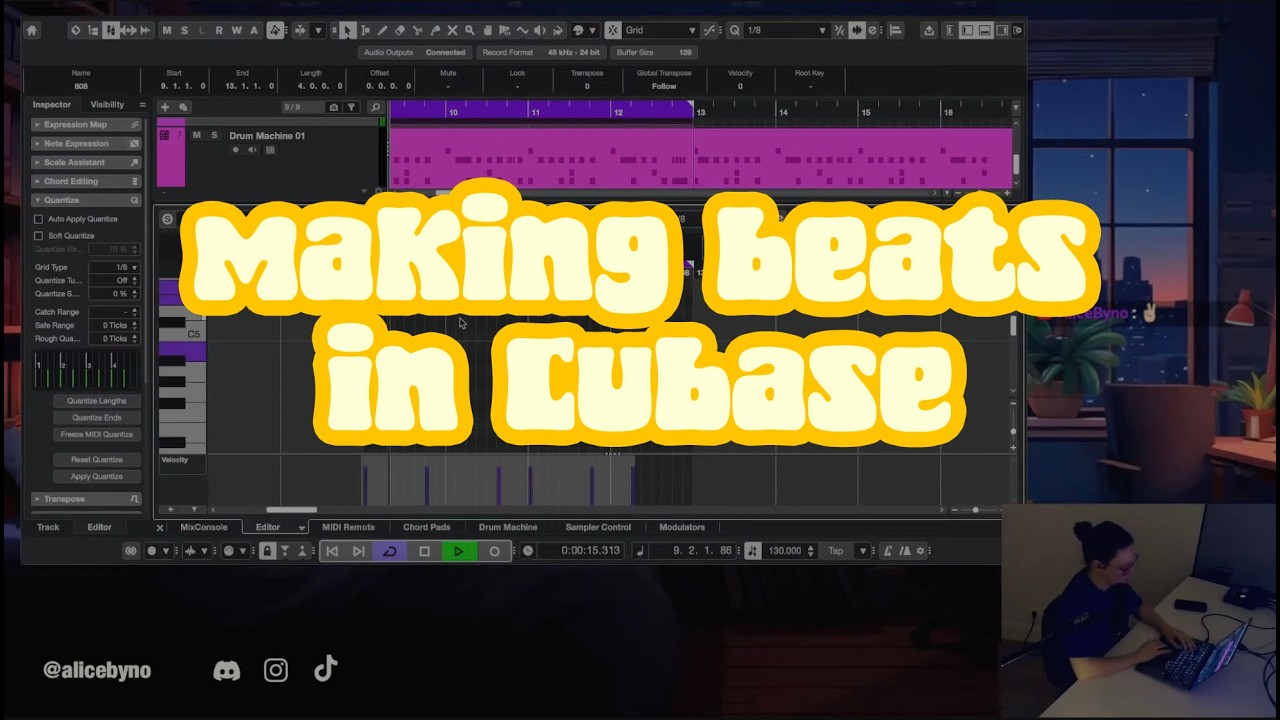Switch to the Inspector tab

point(52,105)
